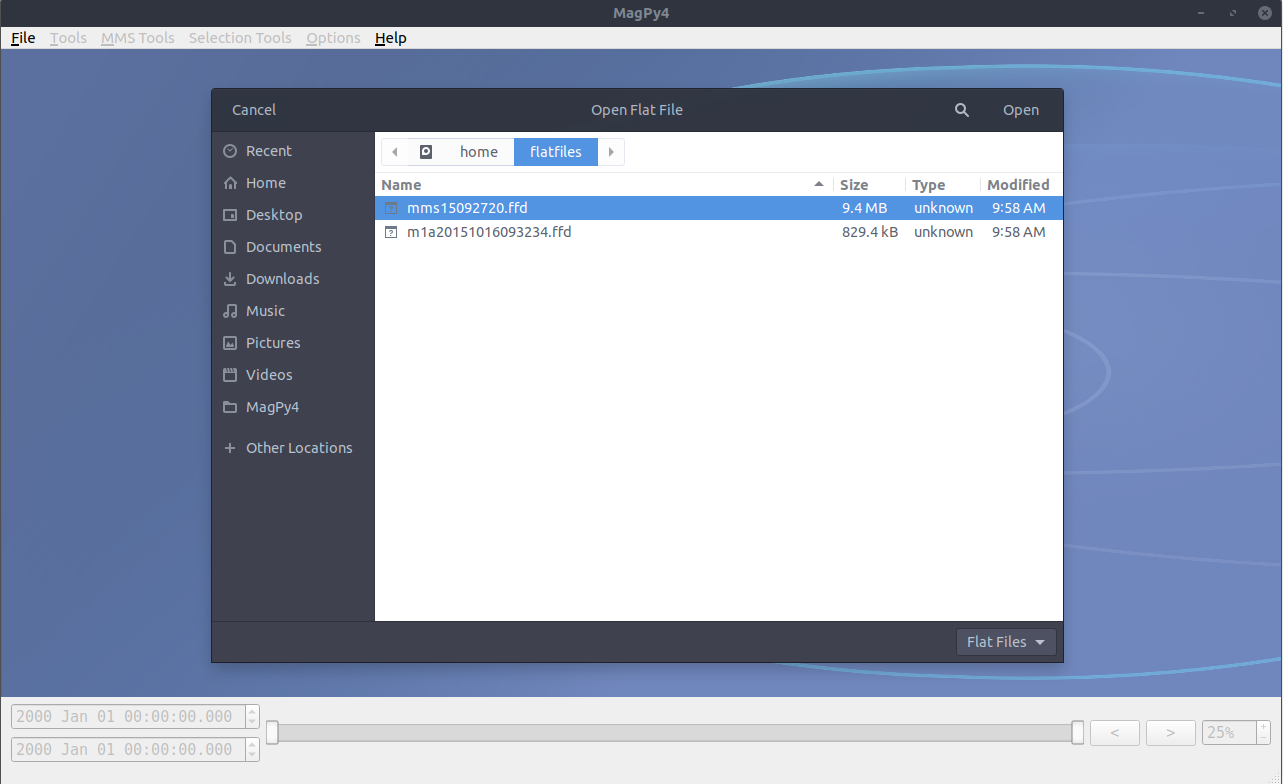Open the Flat Files filter dropdown

click(1006, 642)
